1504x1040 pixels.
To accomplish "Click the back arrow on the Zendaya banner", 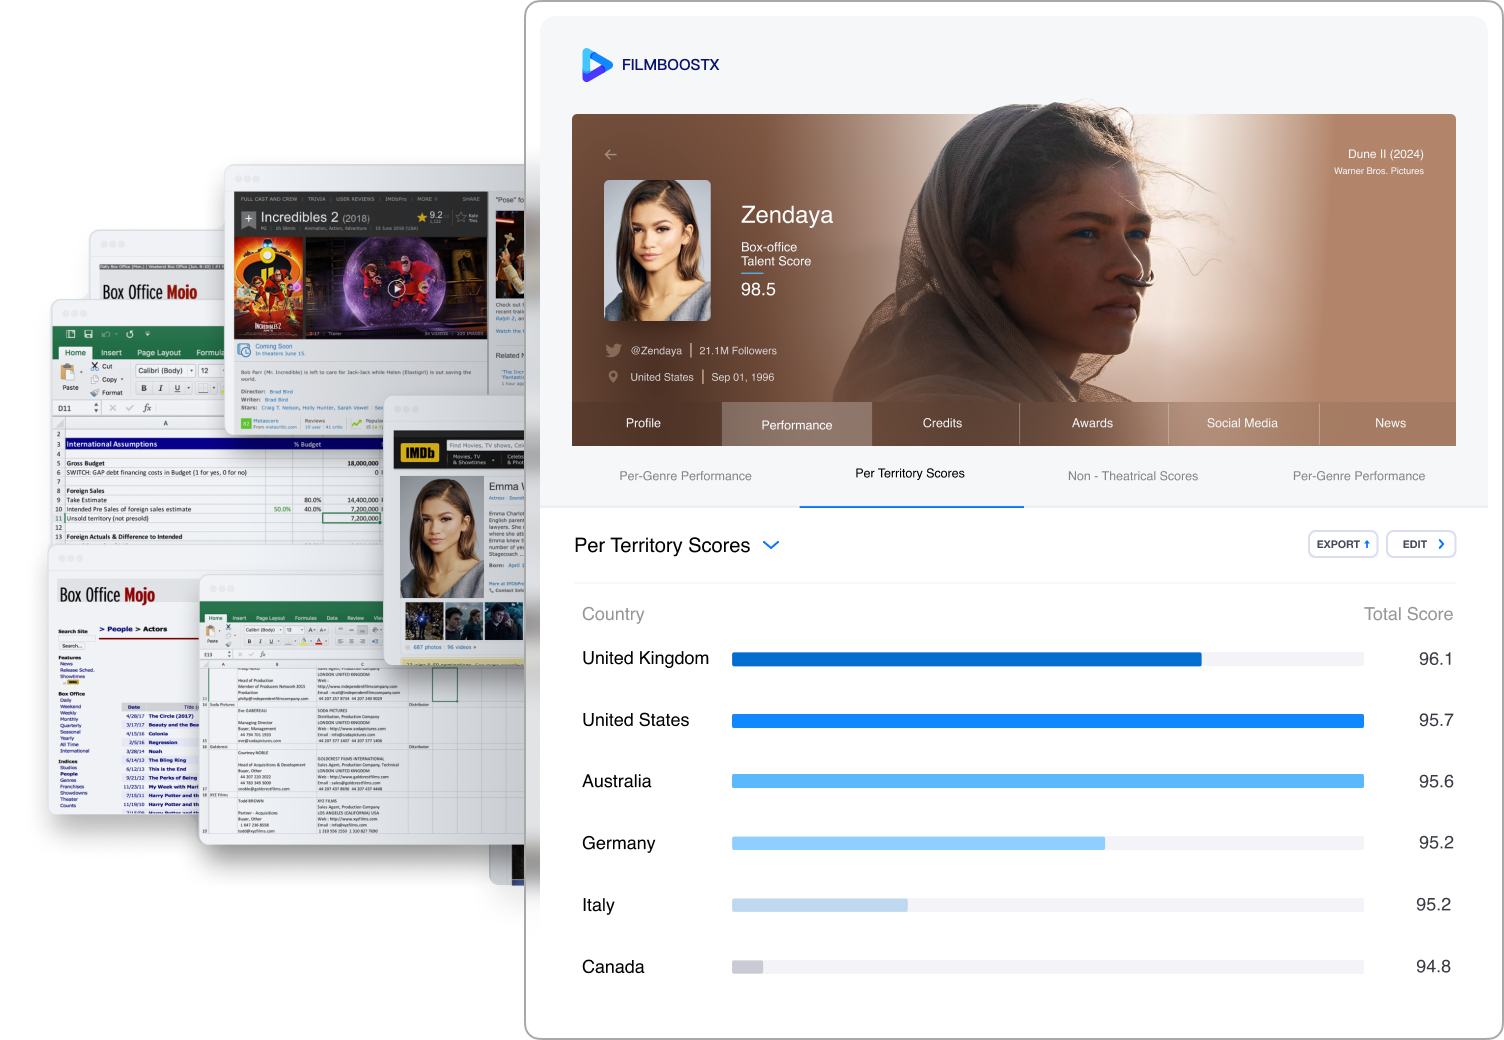I will coord(610,154).
